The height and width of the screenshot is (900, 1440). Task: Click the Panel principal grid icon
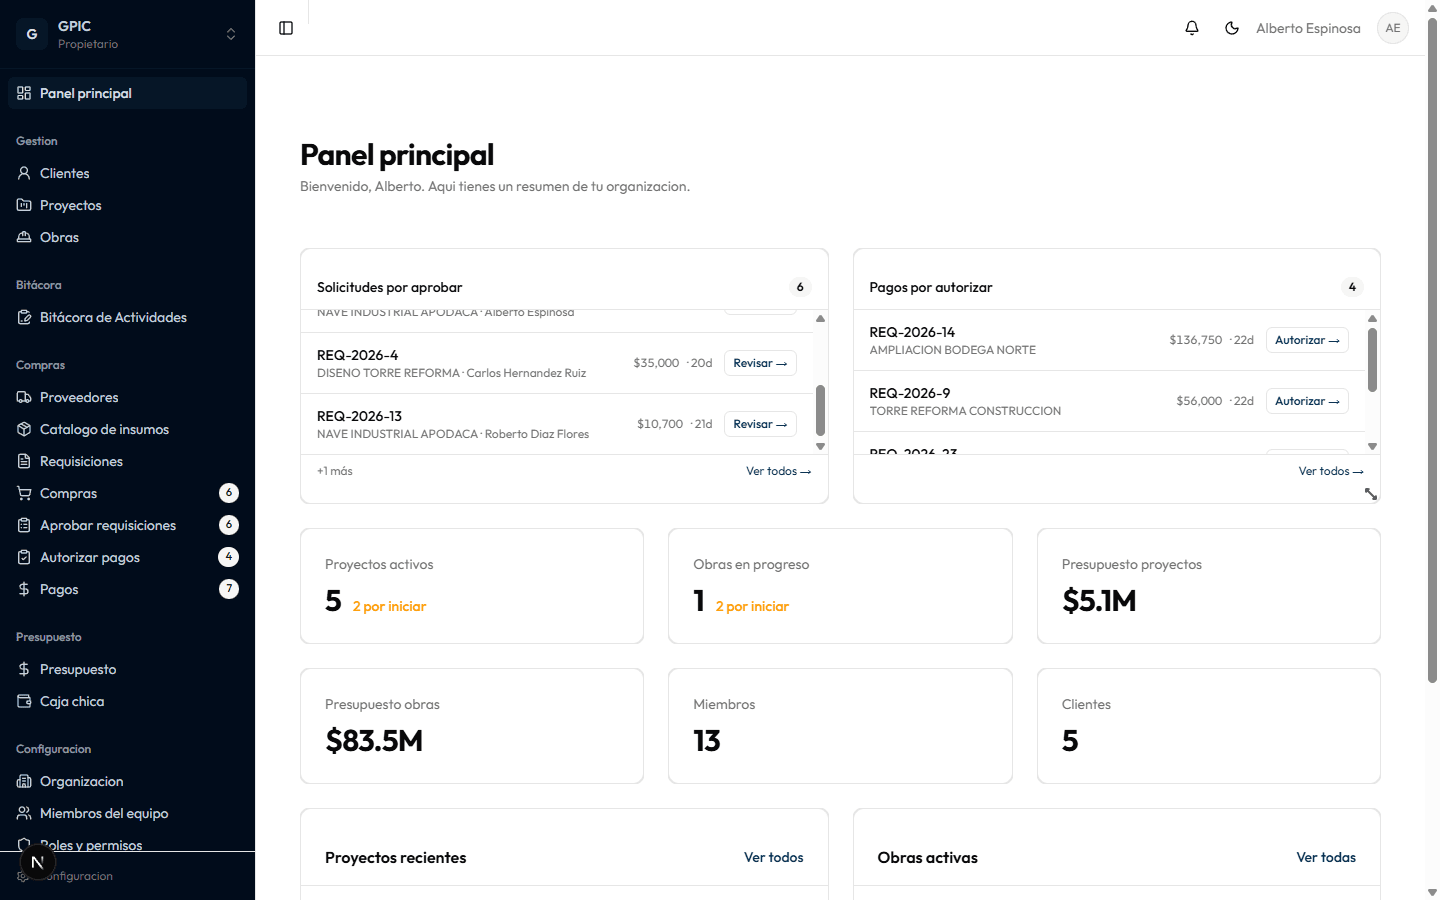tap(24, 93)
